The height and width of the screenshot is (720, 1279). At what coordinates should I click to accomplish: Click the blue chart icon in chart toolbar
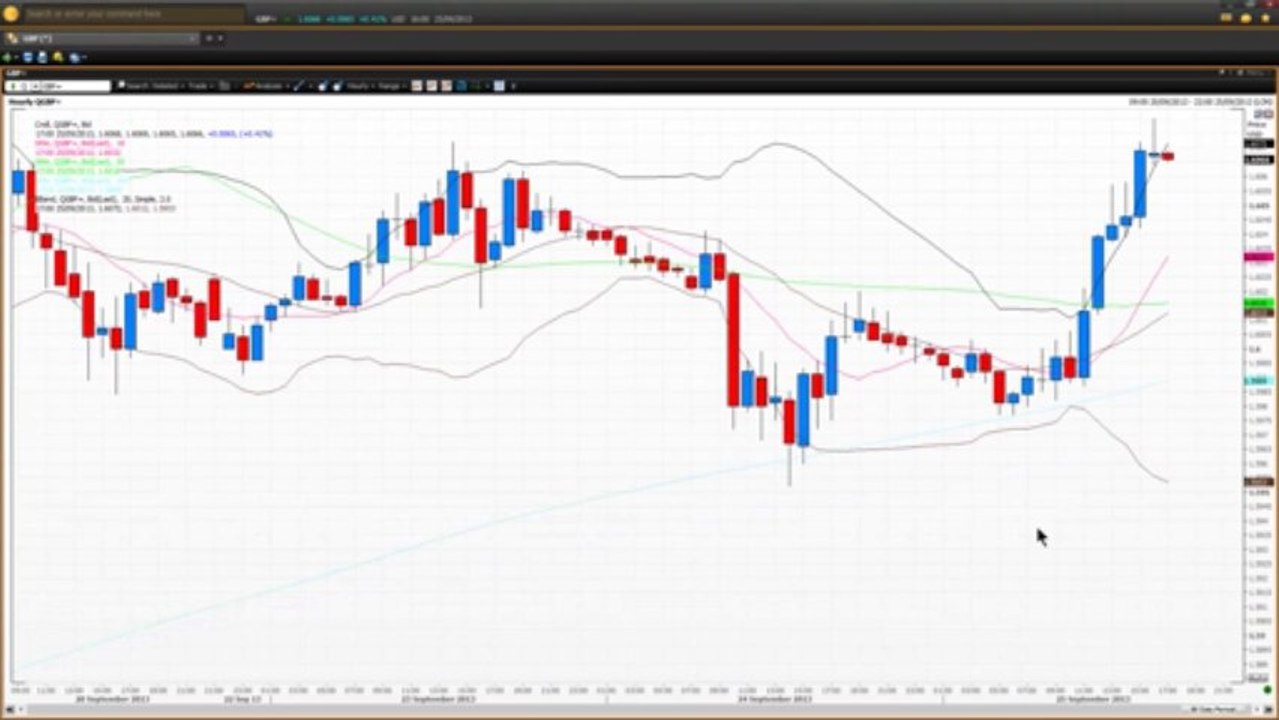click(x=460, y=86)
